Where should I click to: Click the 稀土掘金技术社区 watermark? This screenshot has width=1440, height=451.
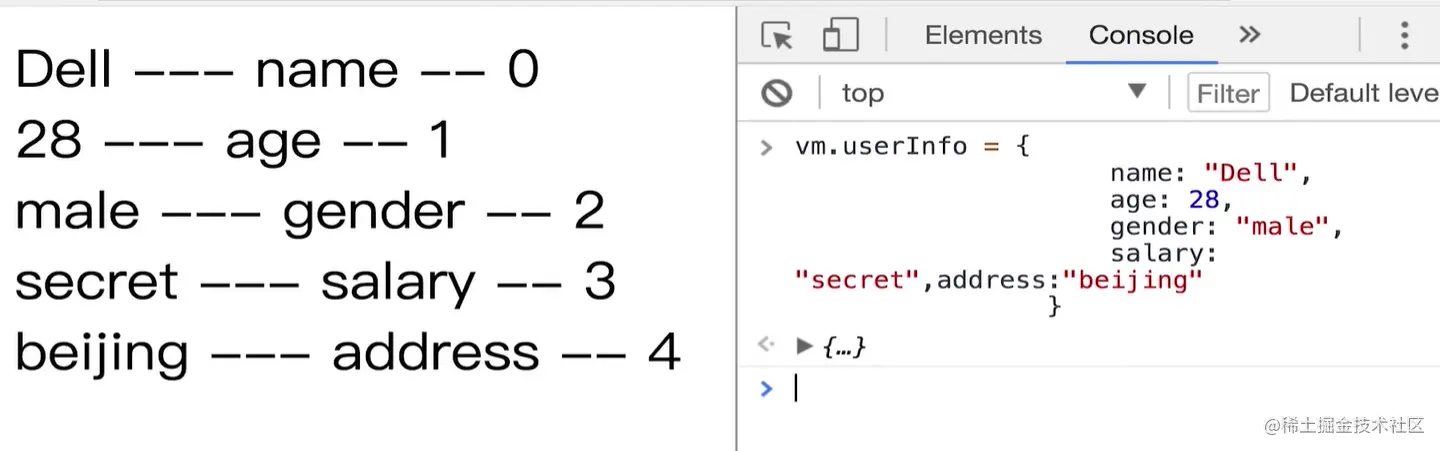(1344, 426)
